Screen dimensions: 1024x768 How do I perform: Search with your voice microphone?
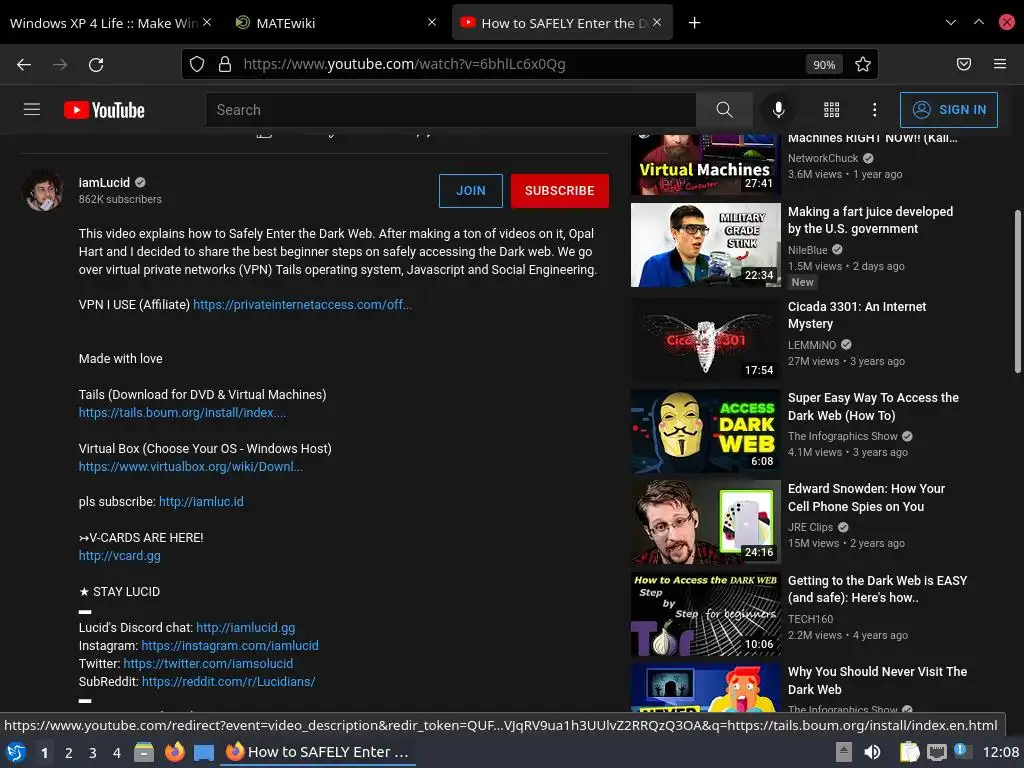[778, 110]
